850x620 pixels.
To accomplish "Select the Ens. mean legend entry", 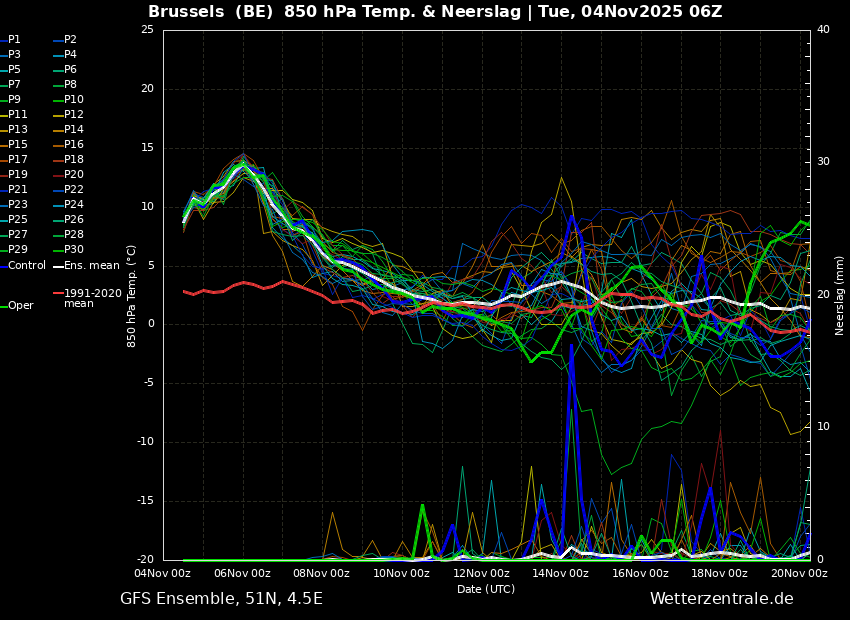I will click(x=91, y=265).
